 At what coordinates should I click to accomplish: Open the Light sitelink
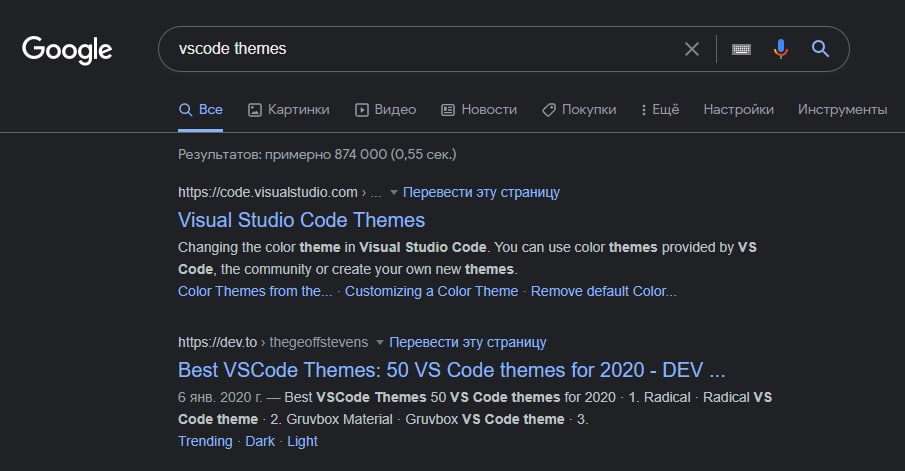click(302, 441)
